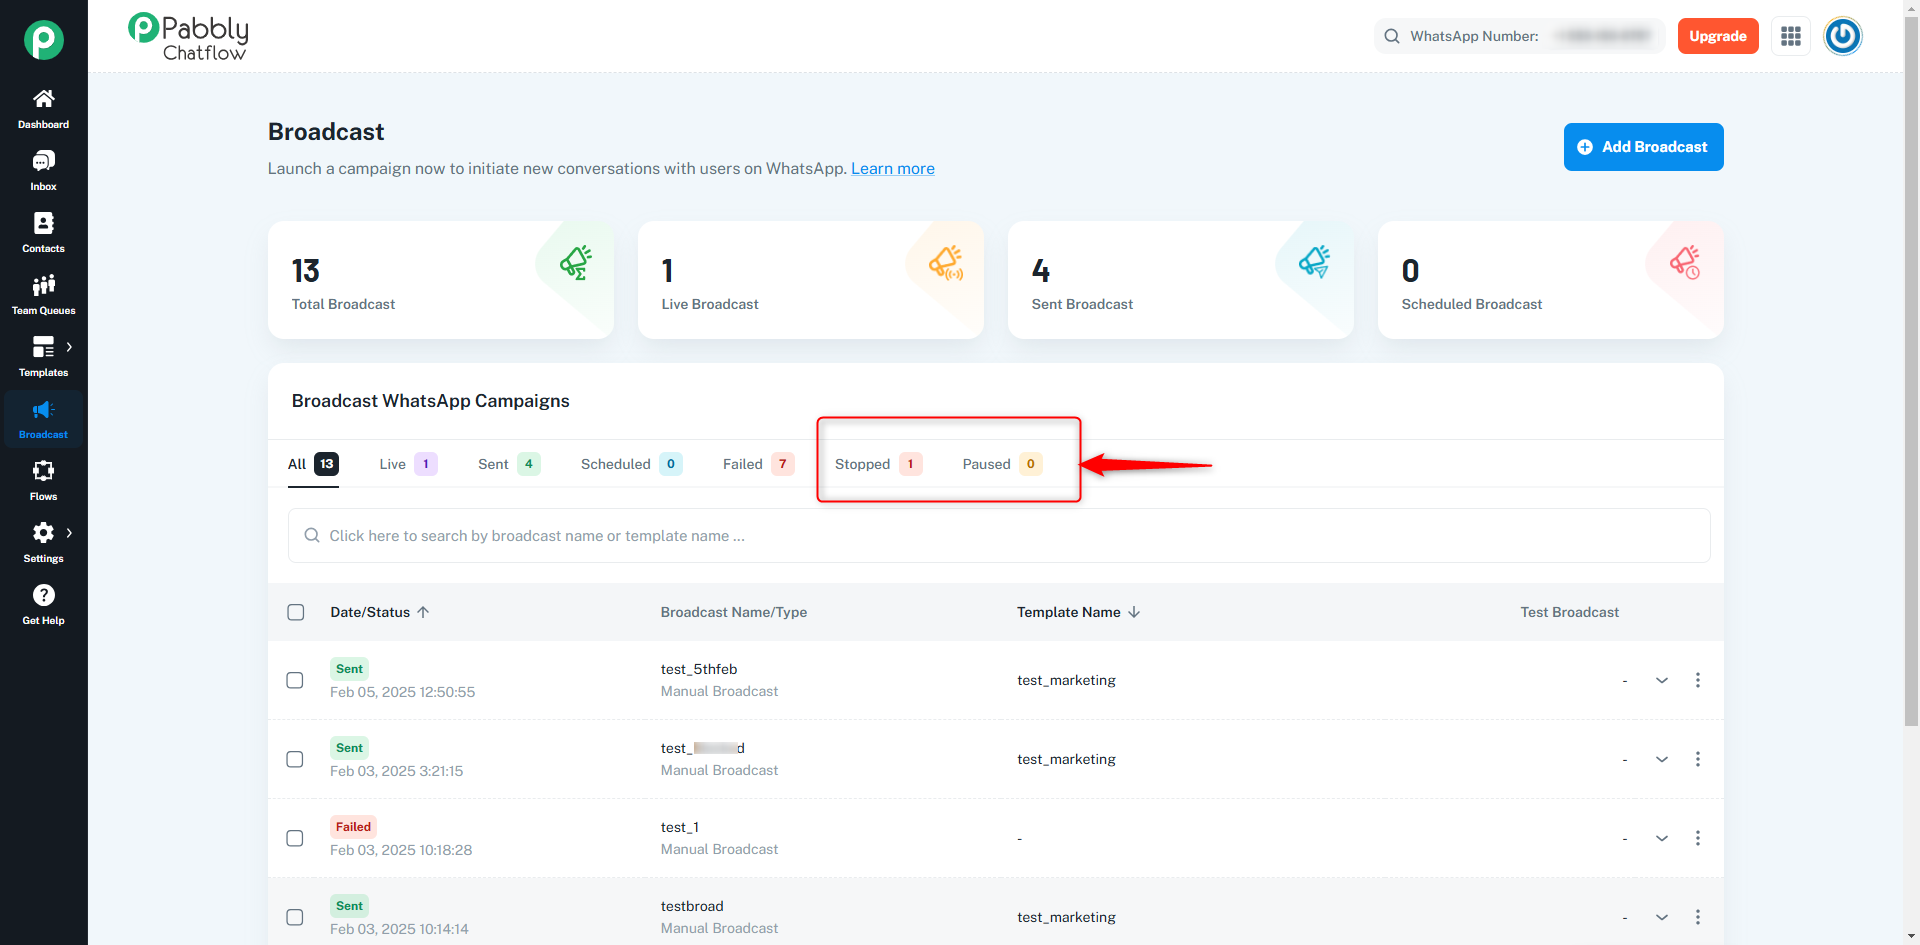Click the date Feb 05, 2025 12:50:55
Screen dimensions: 1920x945
point(402,692)
